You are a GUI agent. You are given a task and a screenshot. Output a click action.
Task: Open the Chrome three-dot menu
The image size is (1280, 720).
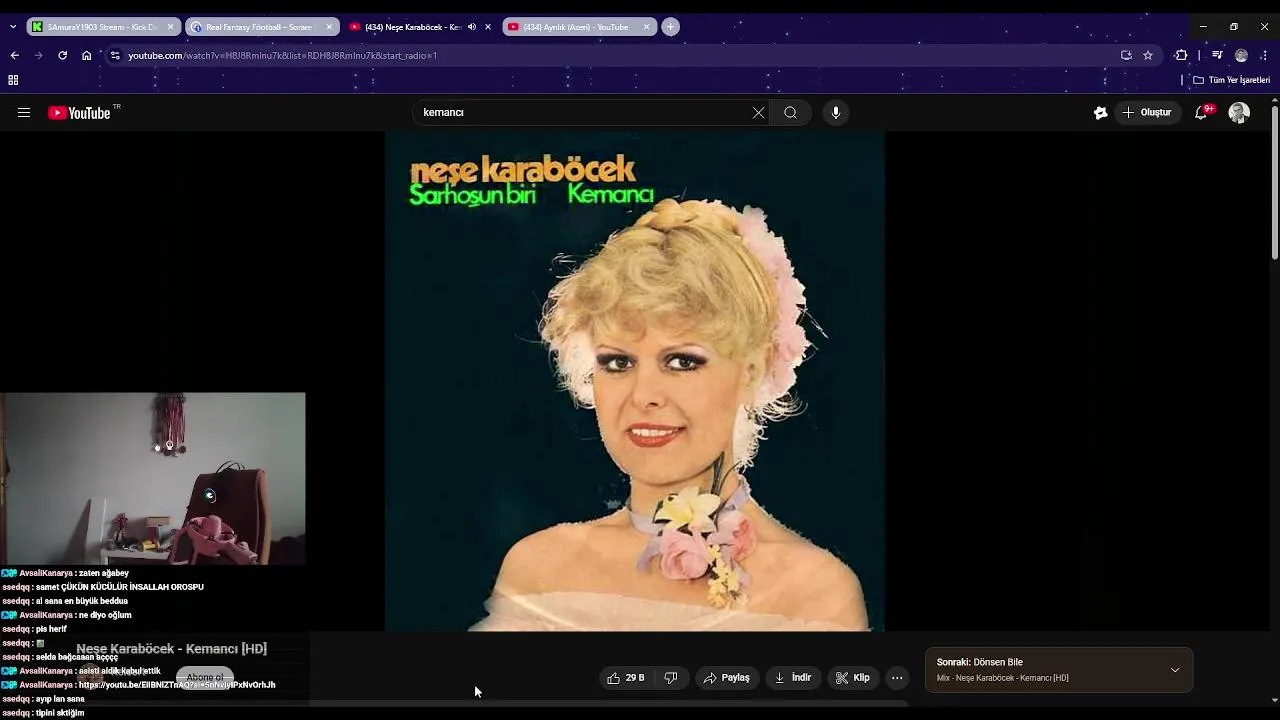pos(1264,55)
